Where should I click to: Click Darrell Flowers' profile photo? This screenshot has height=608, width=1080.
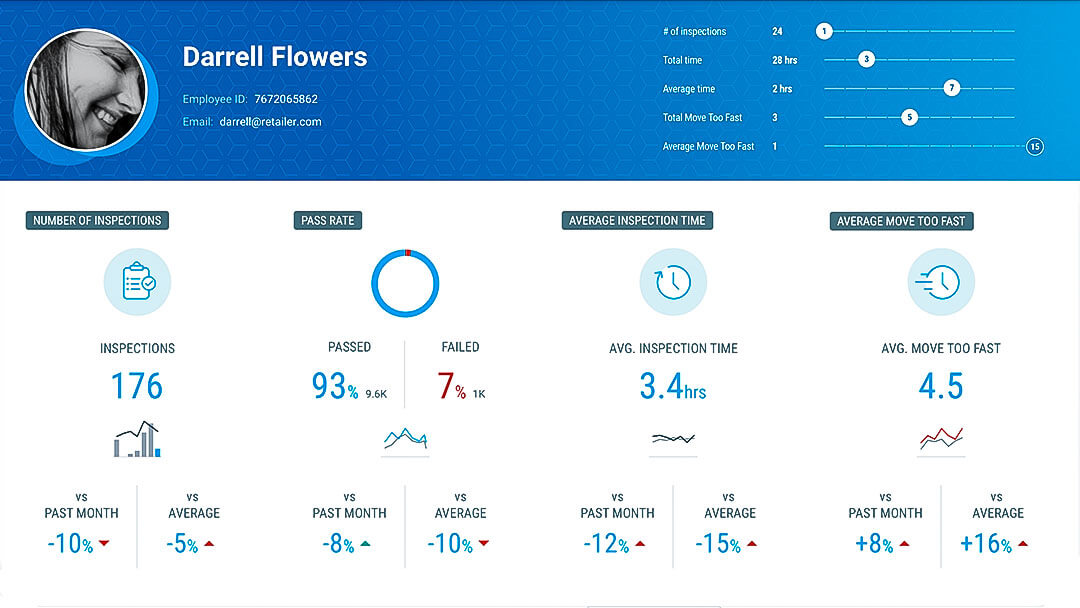[86, 91]
